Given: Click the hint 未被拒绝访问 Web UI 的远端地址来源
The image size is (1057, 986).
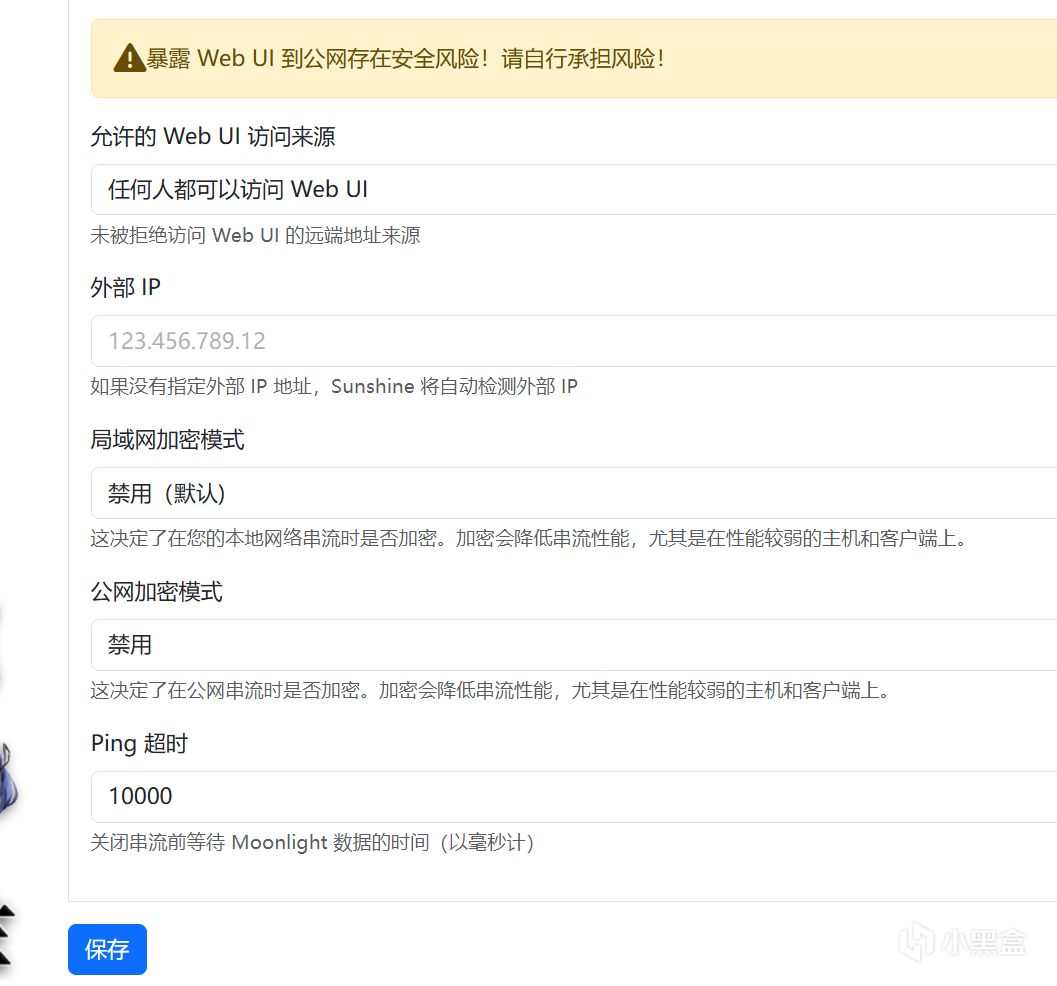Looking at the screenshot, I should coord(255,235).
